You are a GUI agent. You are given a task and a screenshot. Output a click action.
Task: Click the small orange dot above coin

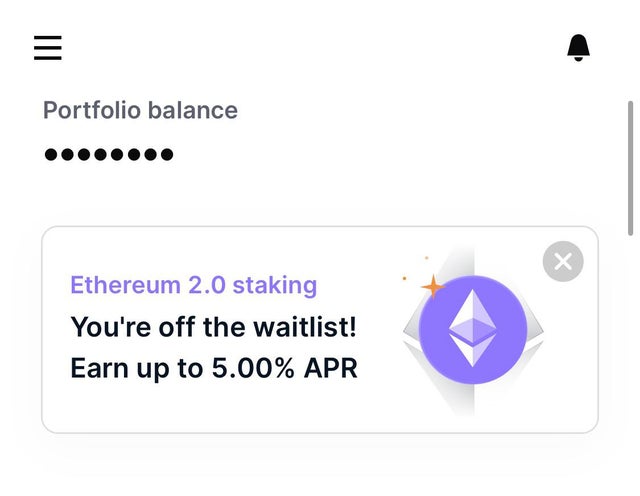[x=427, y=258]
